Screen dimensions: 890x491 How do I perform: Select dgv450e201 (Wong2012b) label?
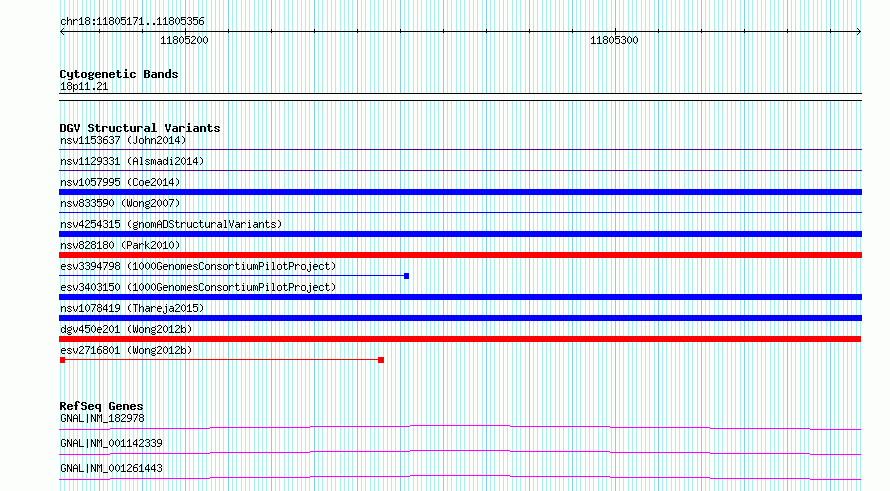coord(126,329)
